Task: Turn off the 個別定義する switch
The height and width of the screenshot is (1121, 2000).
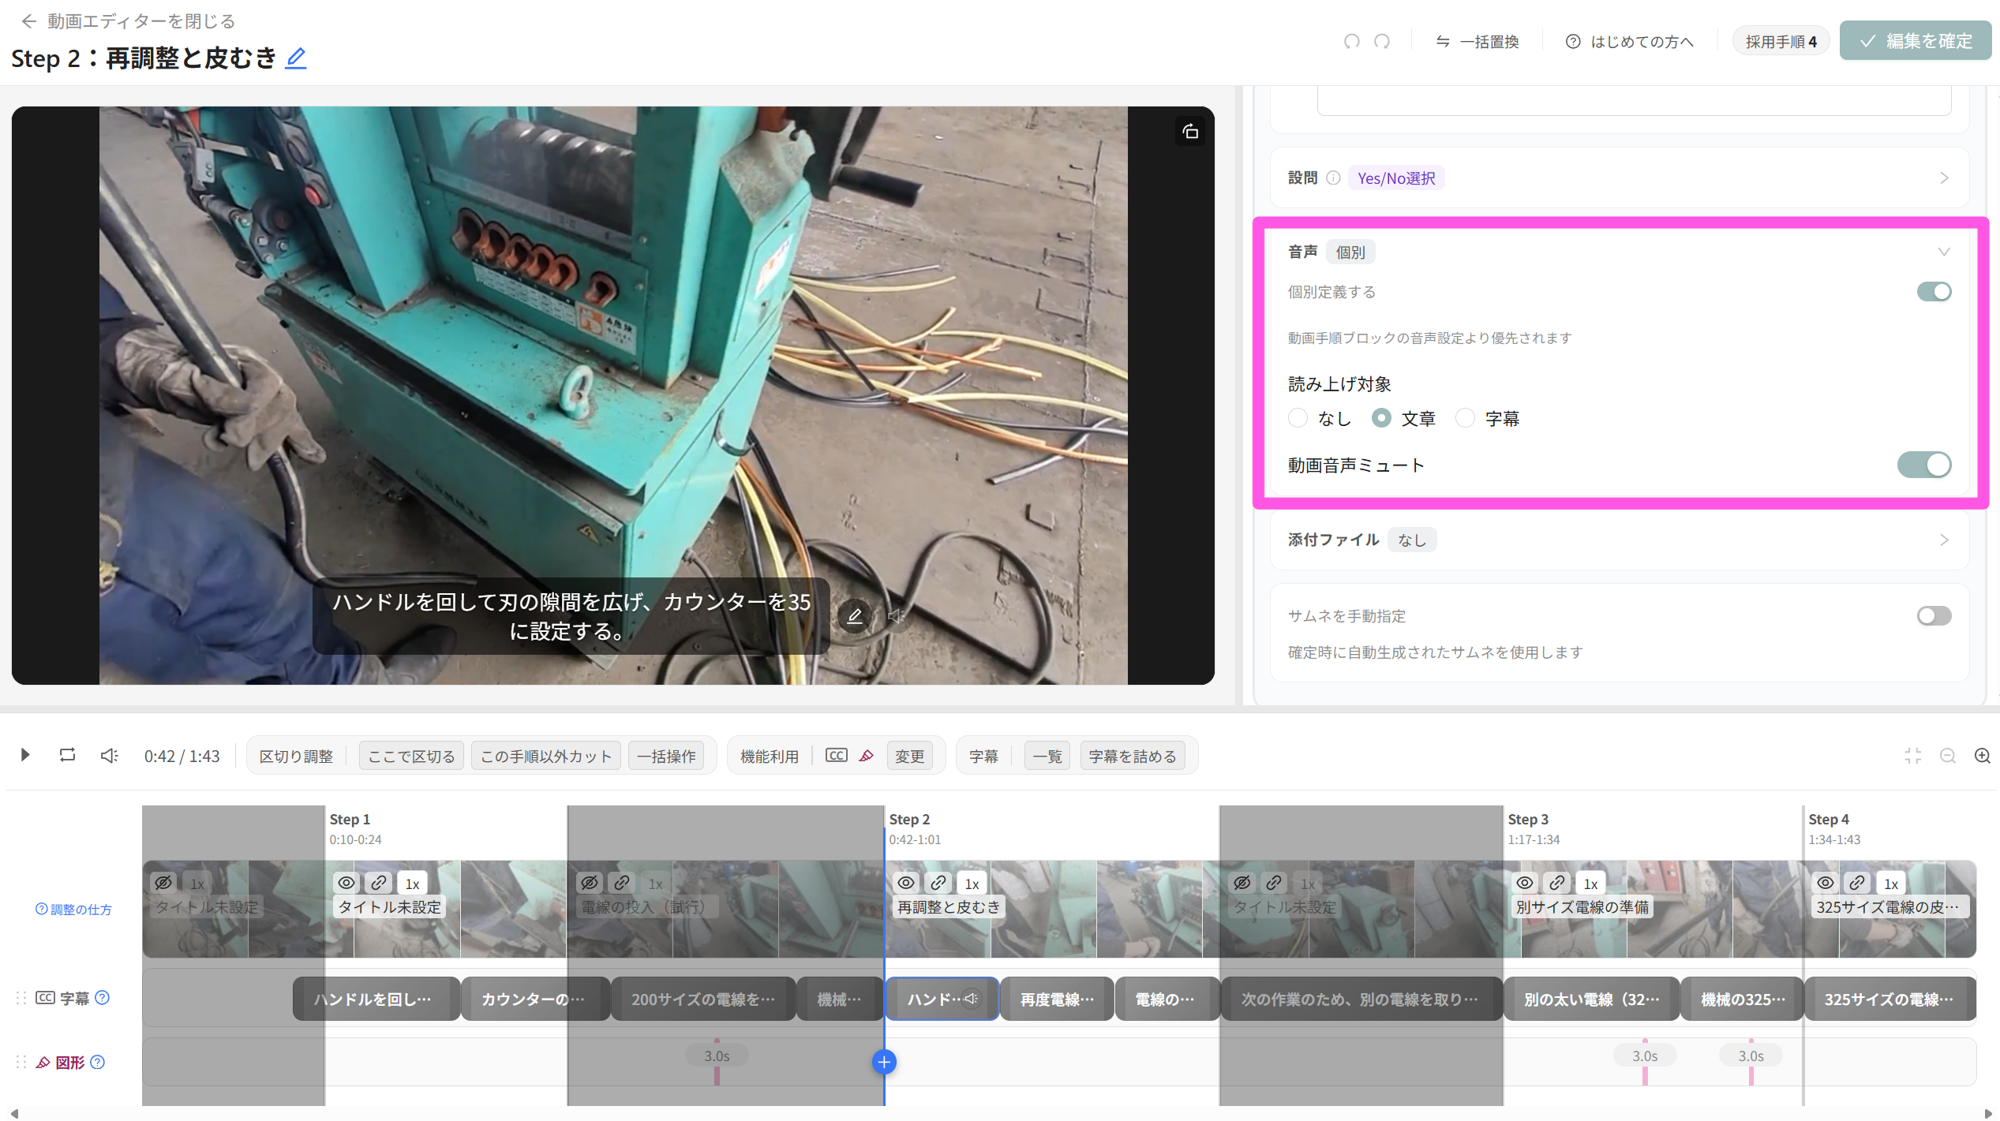Action: tap(1934, 292)
